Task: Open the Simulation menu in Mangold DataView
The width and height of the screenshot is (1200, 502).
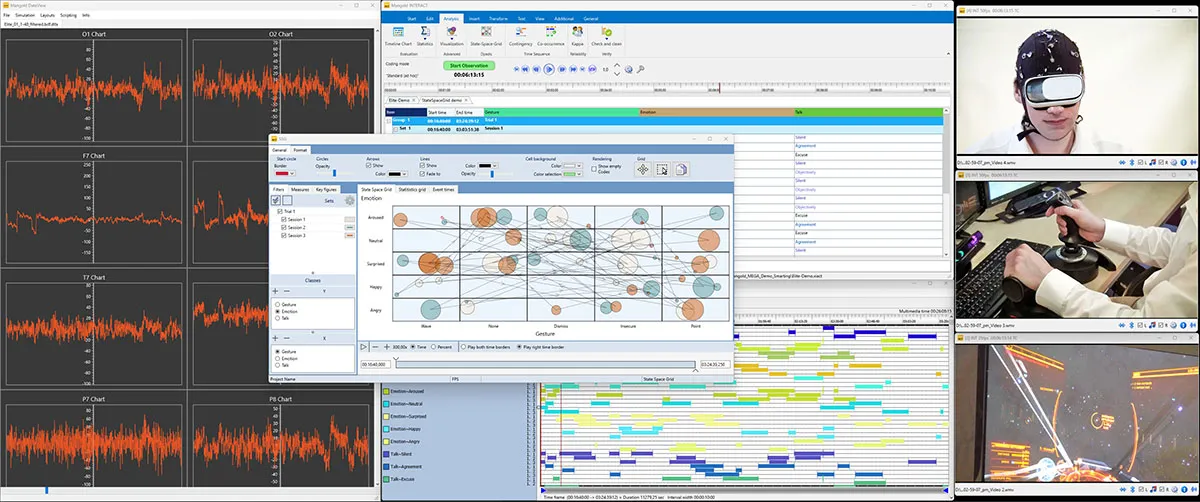Action: coord(24,16)
